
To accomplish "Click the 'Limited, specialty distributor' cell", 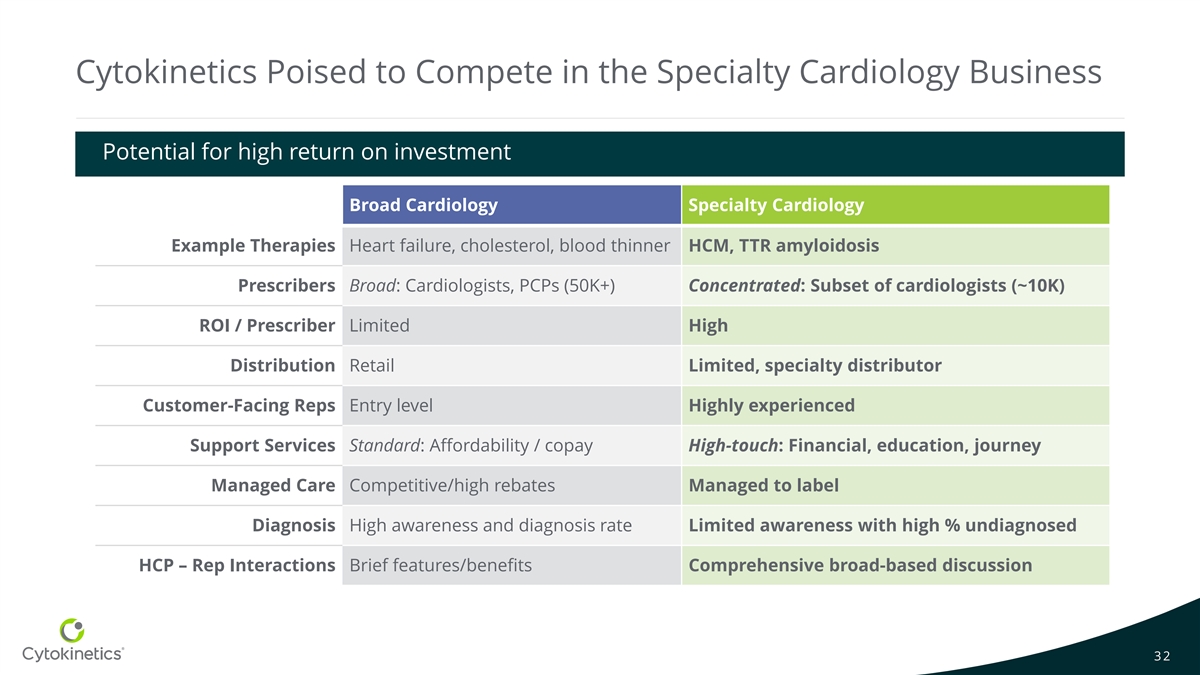I will coord(815,365).
